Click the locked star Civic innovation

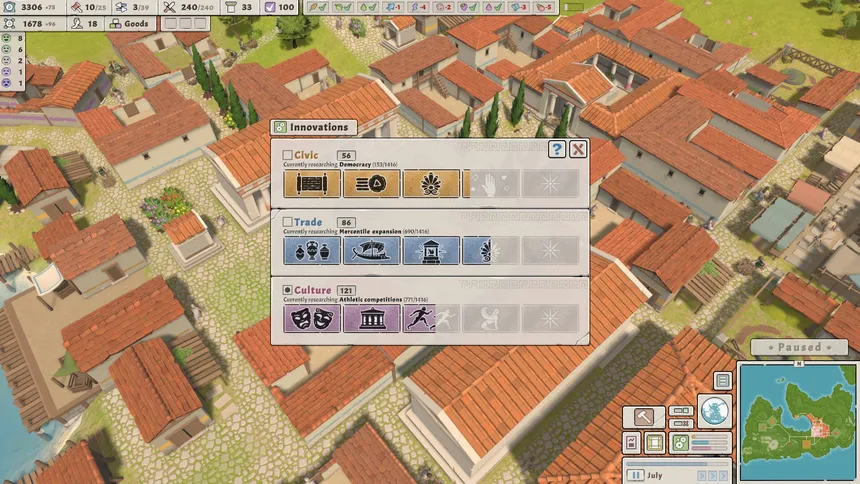click(x=550, y=183)
